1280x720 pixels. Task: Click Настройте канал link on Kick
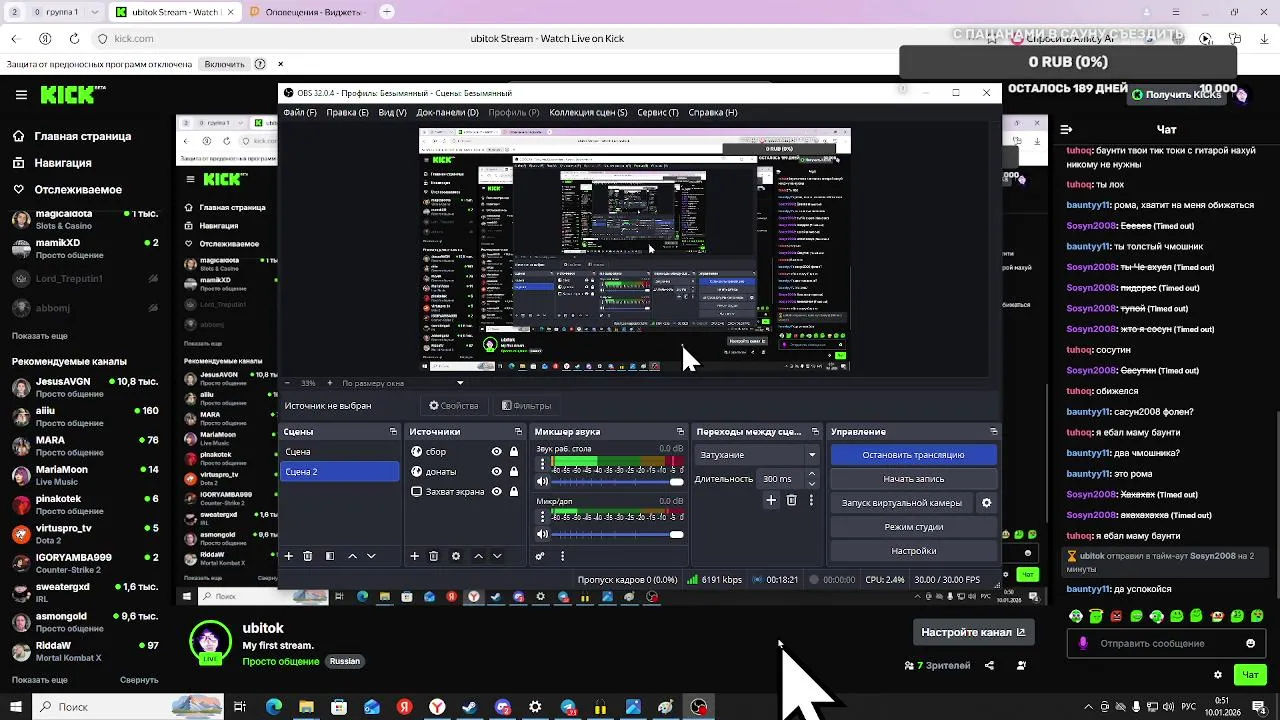pyautogui.click(x=973, y=632)
